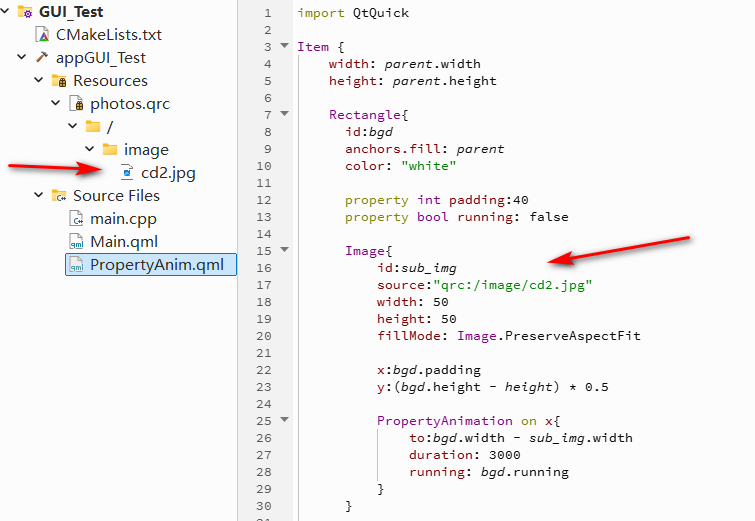Collapse the Resources folder chevron
Screen dimensions: 755x521
click(x=39, y=79)
